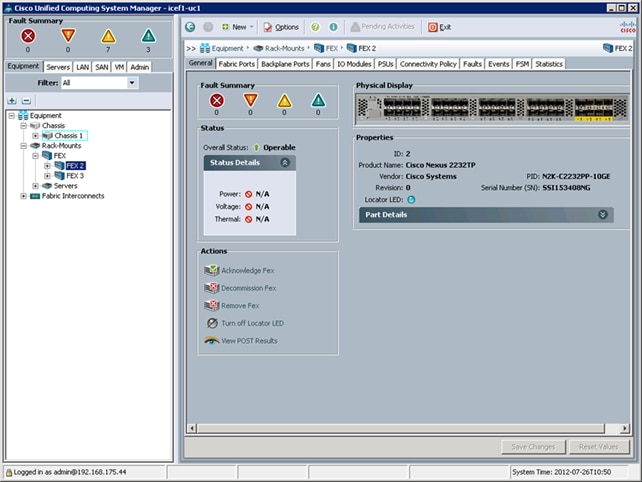This screenshot has height=482, width=642.
Task: Open the Fabric Ports tab
Action: pyautogui.click(x=237, y=64)
